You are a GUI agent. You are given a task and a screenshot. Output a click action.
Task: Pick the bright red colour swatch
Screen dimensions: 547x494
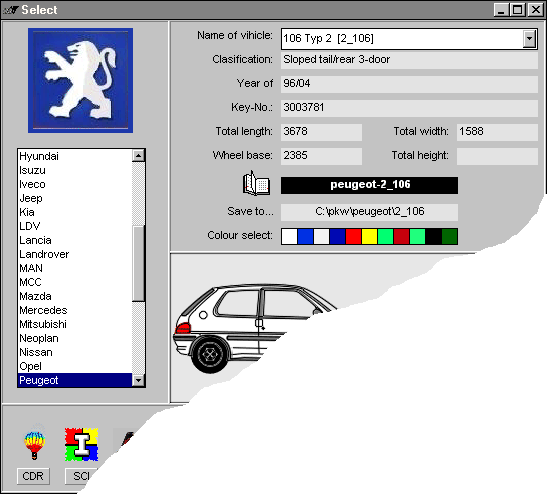[353, 237]
